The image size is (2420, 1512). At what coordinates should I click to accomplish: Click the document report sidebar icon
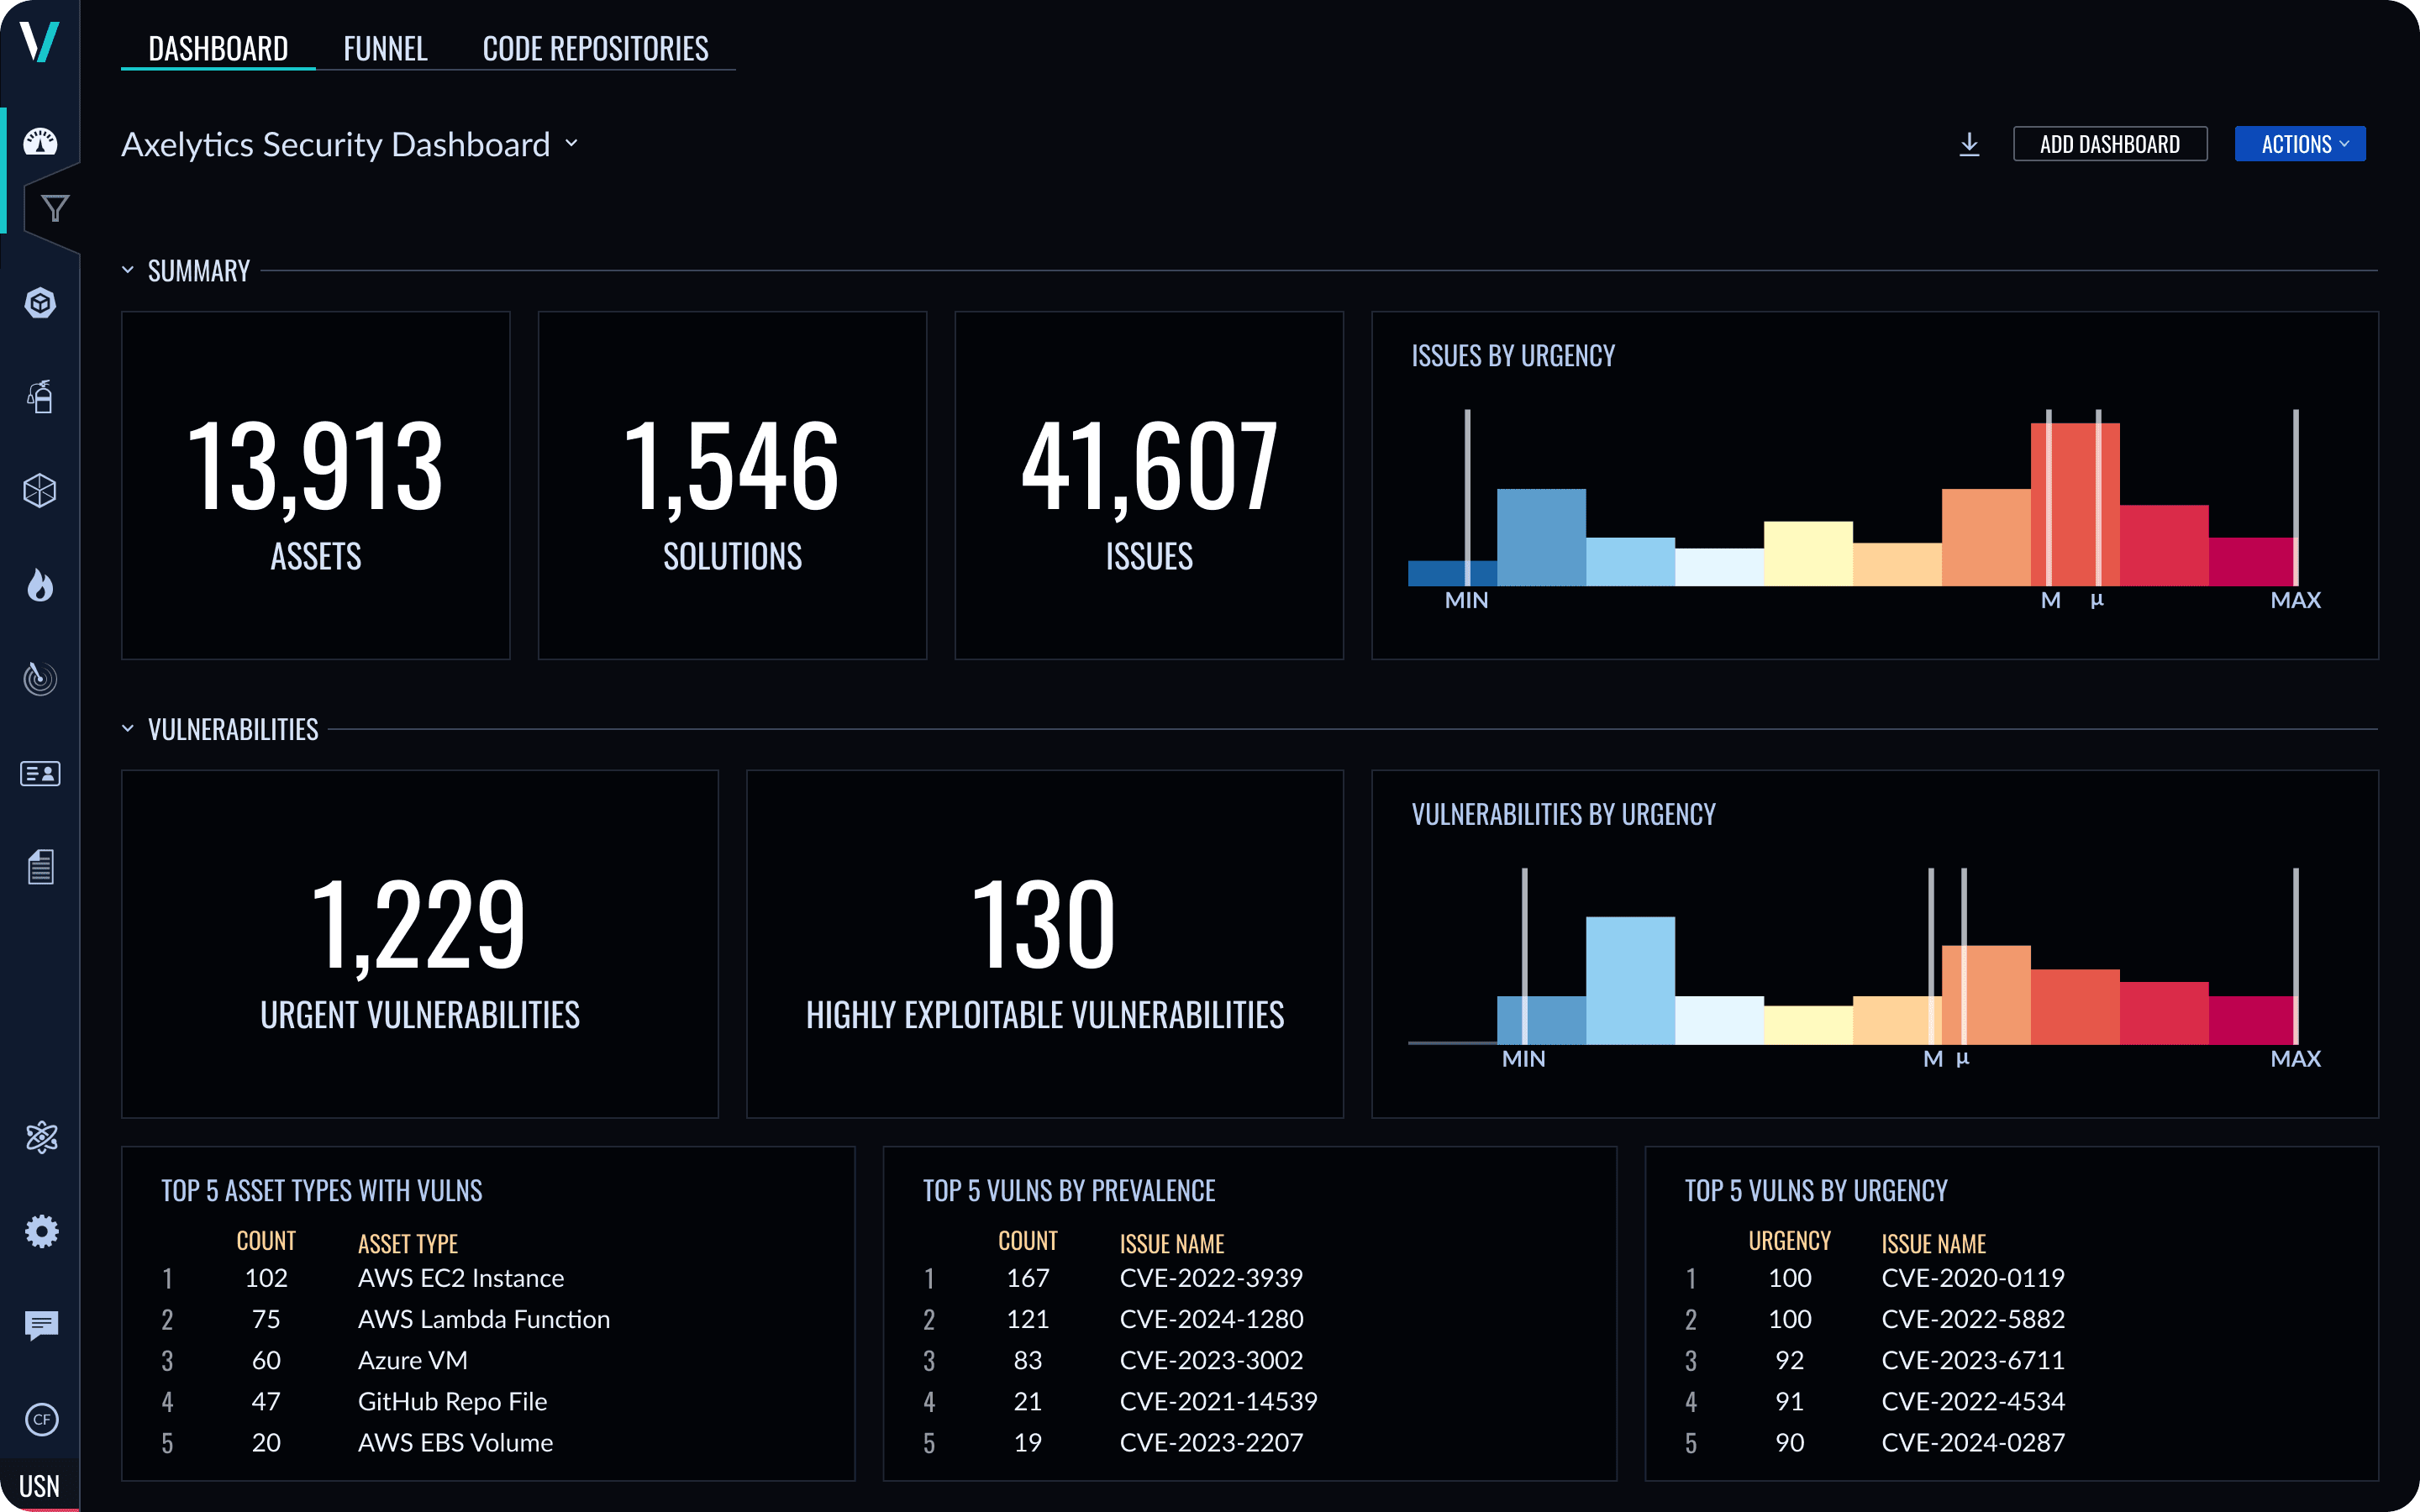[40, 867]
